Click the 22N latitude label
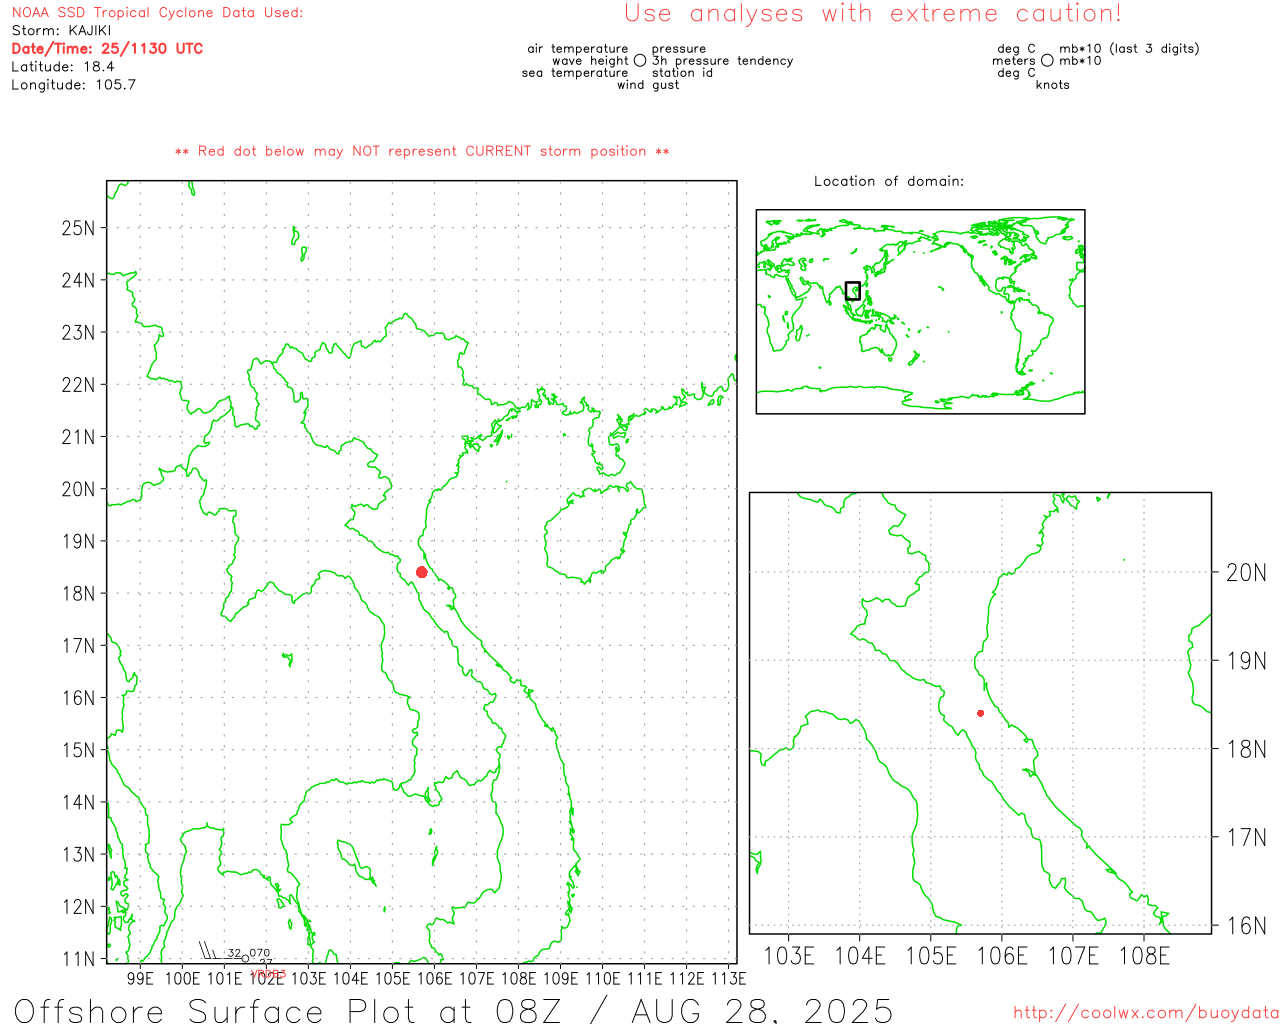Screen dimensions: 1280x1024 click(78, 385)
